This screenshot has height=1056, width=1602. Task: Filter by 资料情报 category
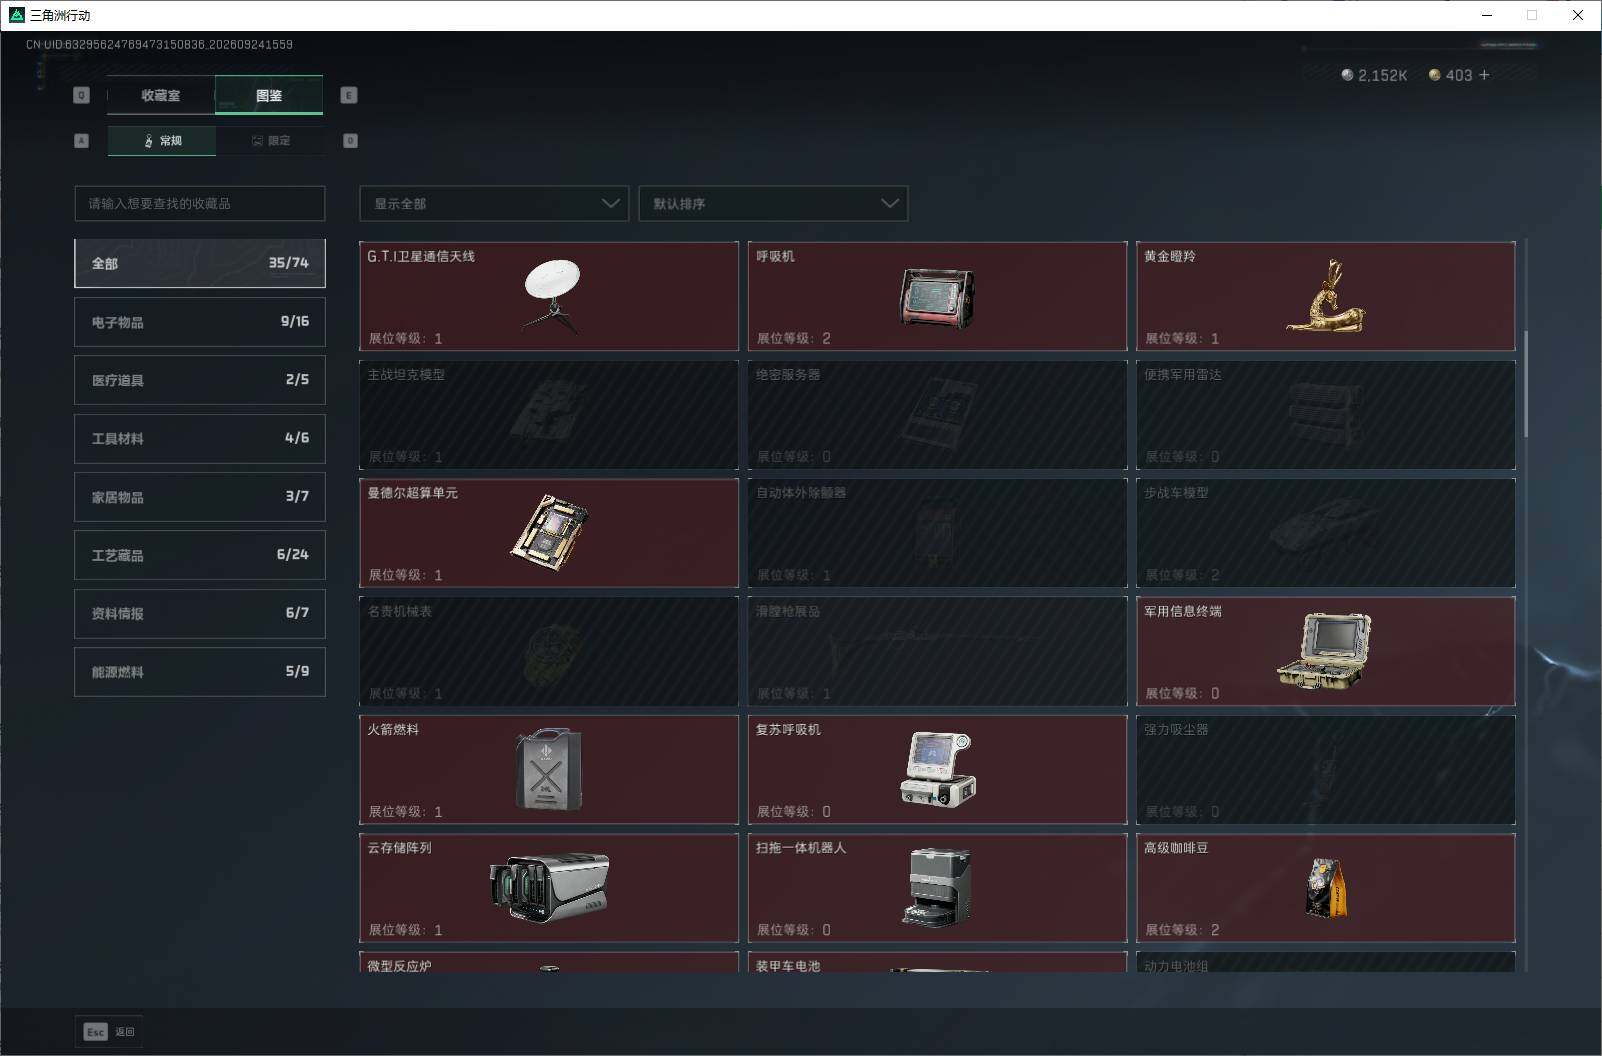click(x=200, y=613)
